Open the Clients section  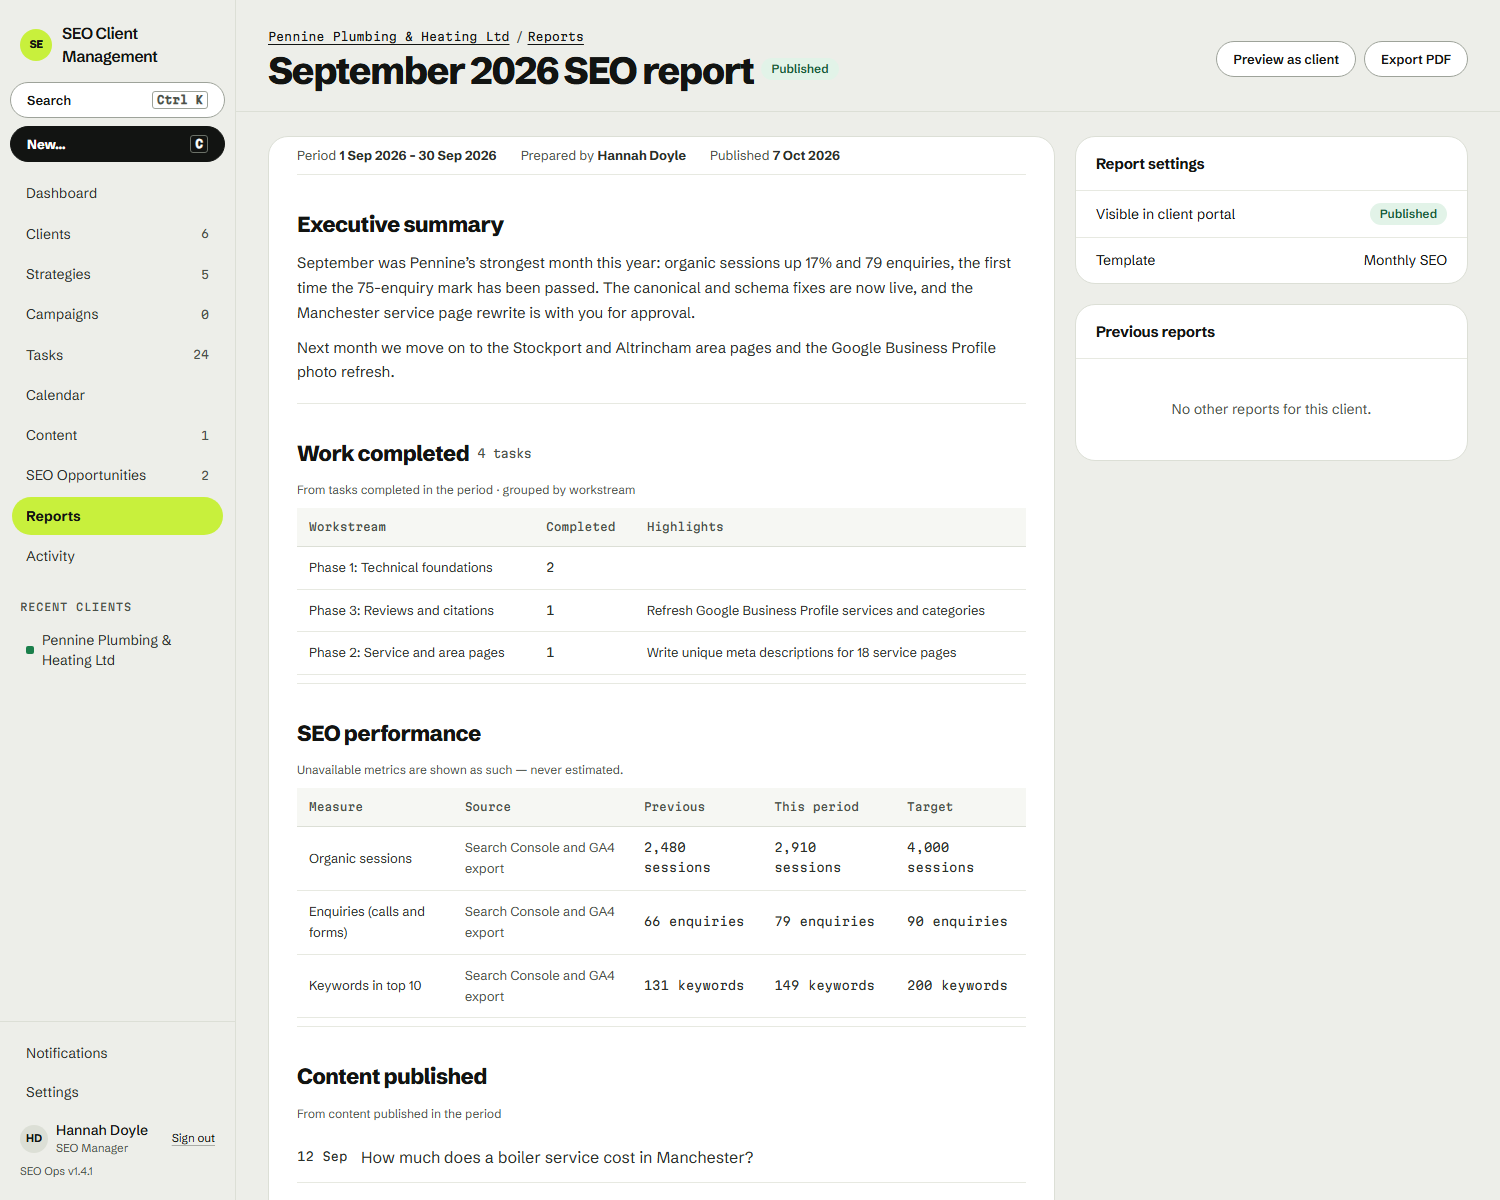pos(117,234)
